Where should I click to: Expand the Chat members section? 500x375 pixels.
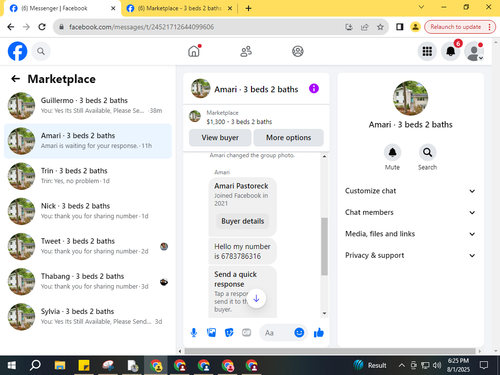(410, 212)
